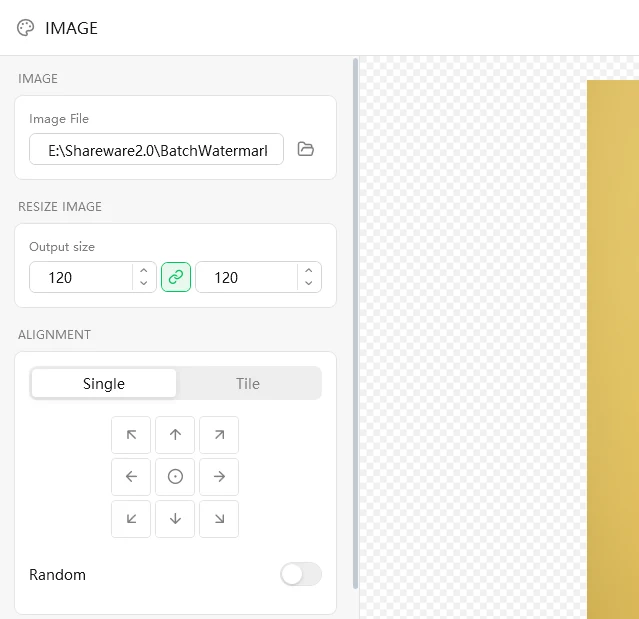Decrease the output height value

(x=308, y=283)
